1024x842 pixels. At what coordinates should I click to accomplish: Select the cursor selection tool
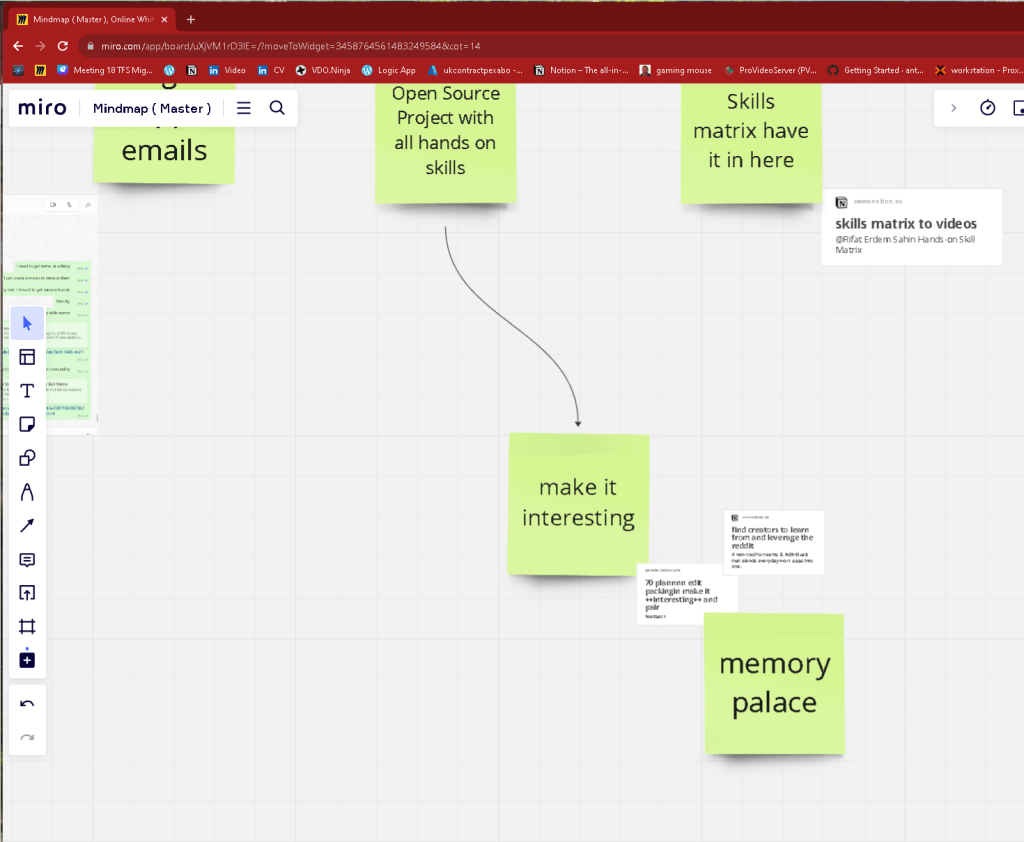[x=27, y=323]
